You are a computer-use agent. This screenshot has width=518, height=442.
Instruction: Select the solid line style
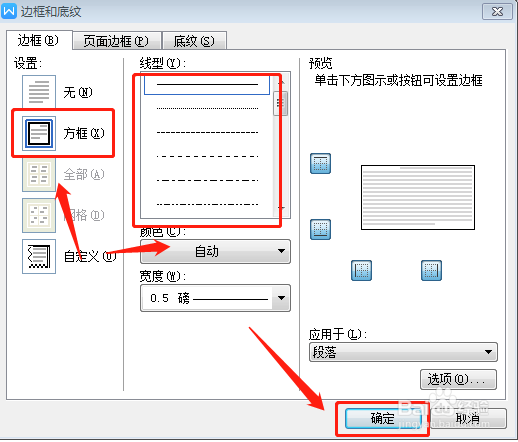[x=207, y=84]
